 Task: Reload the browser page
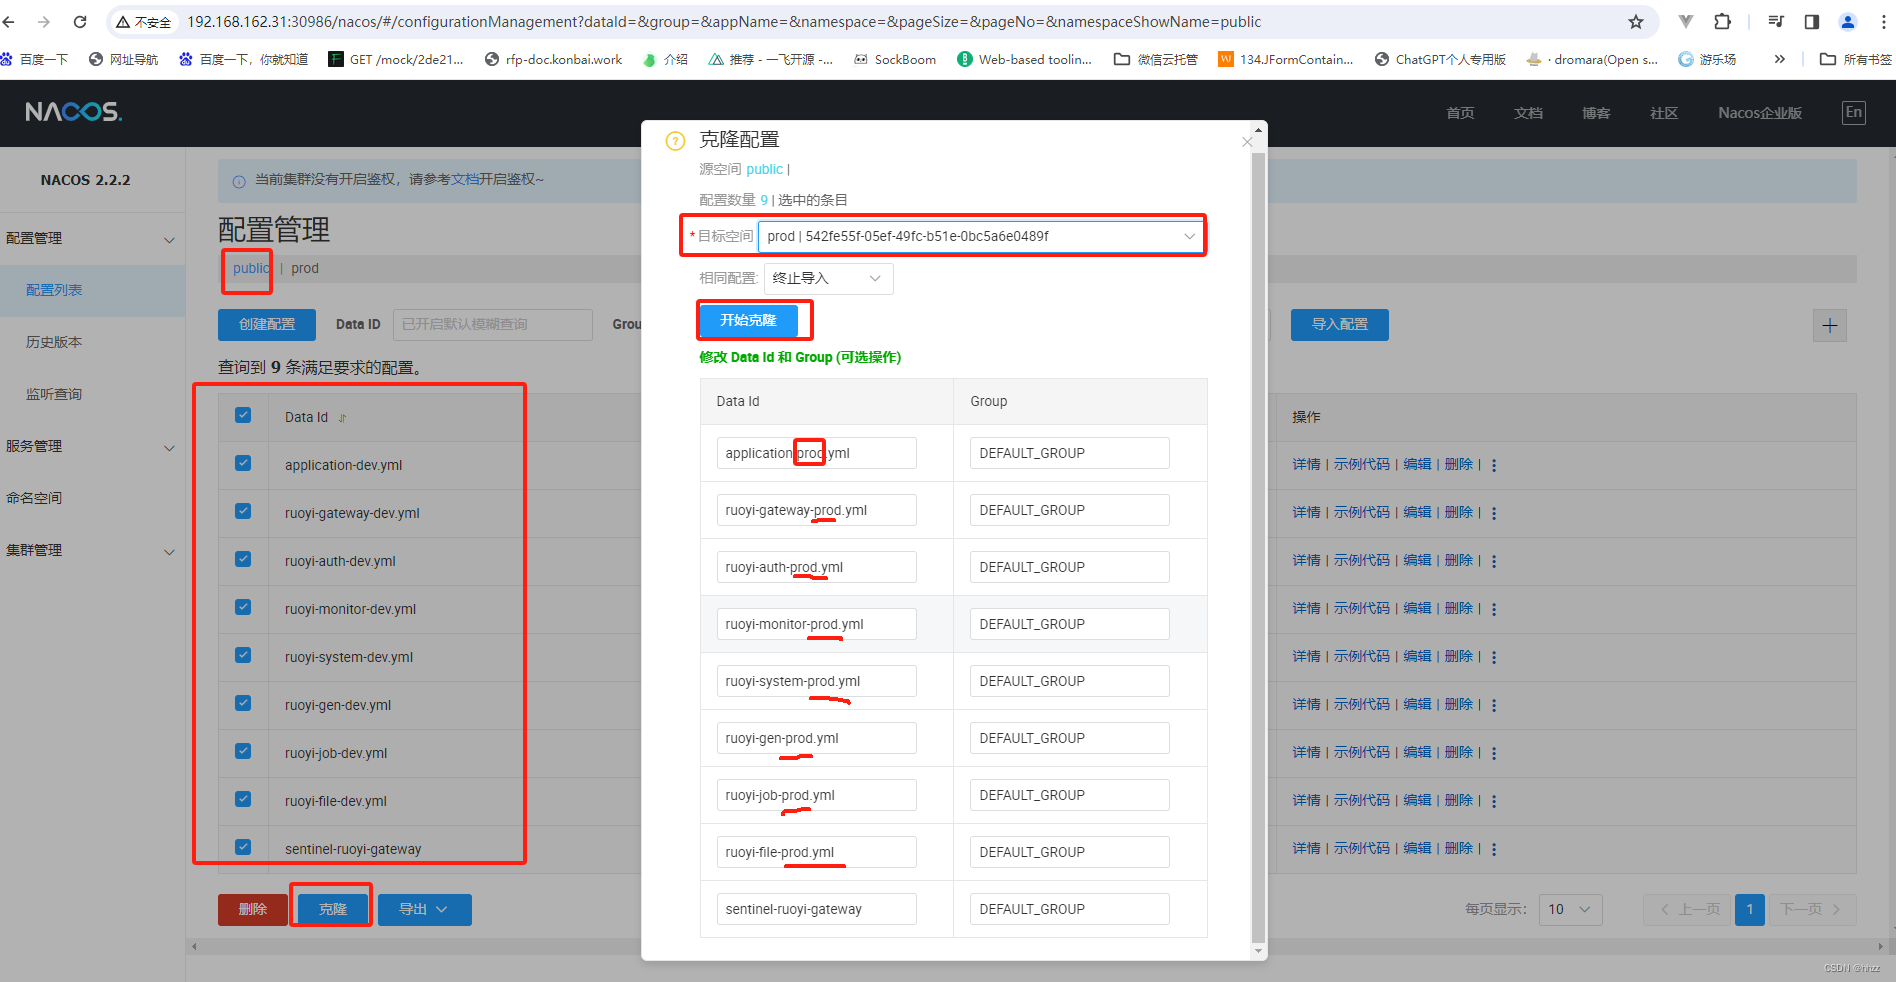80,21
